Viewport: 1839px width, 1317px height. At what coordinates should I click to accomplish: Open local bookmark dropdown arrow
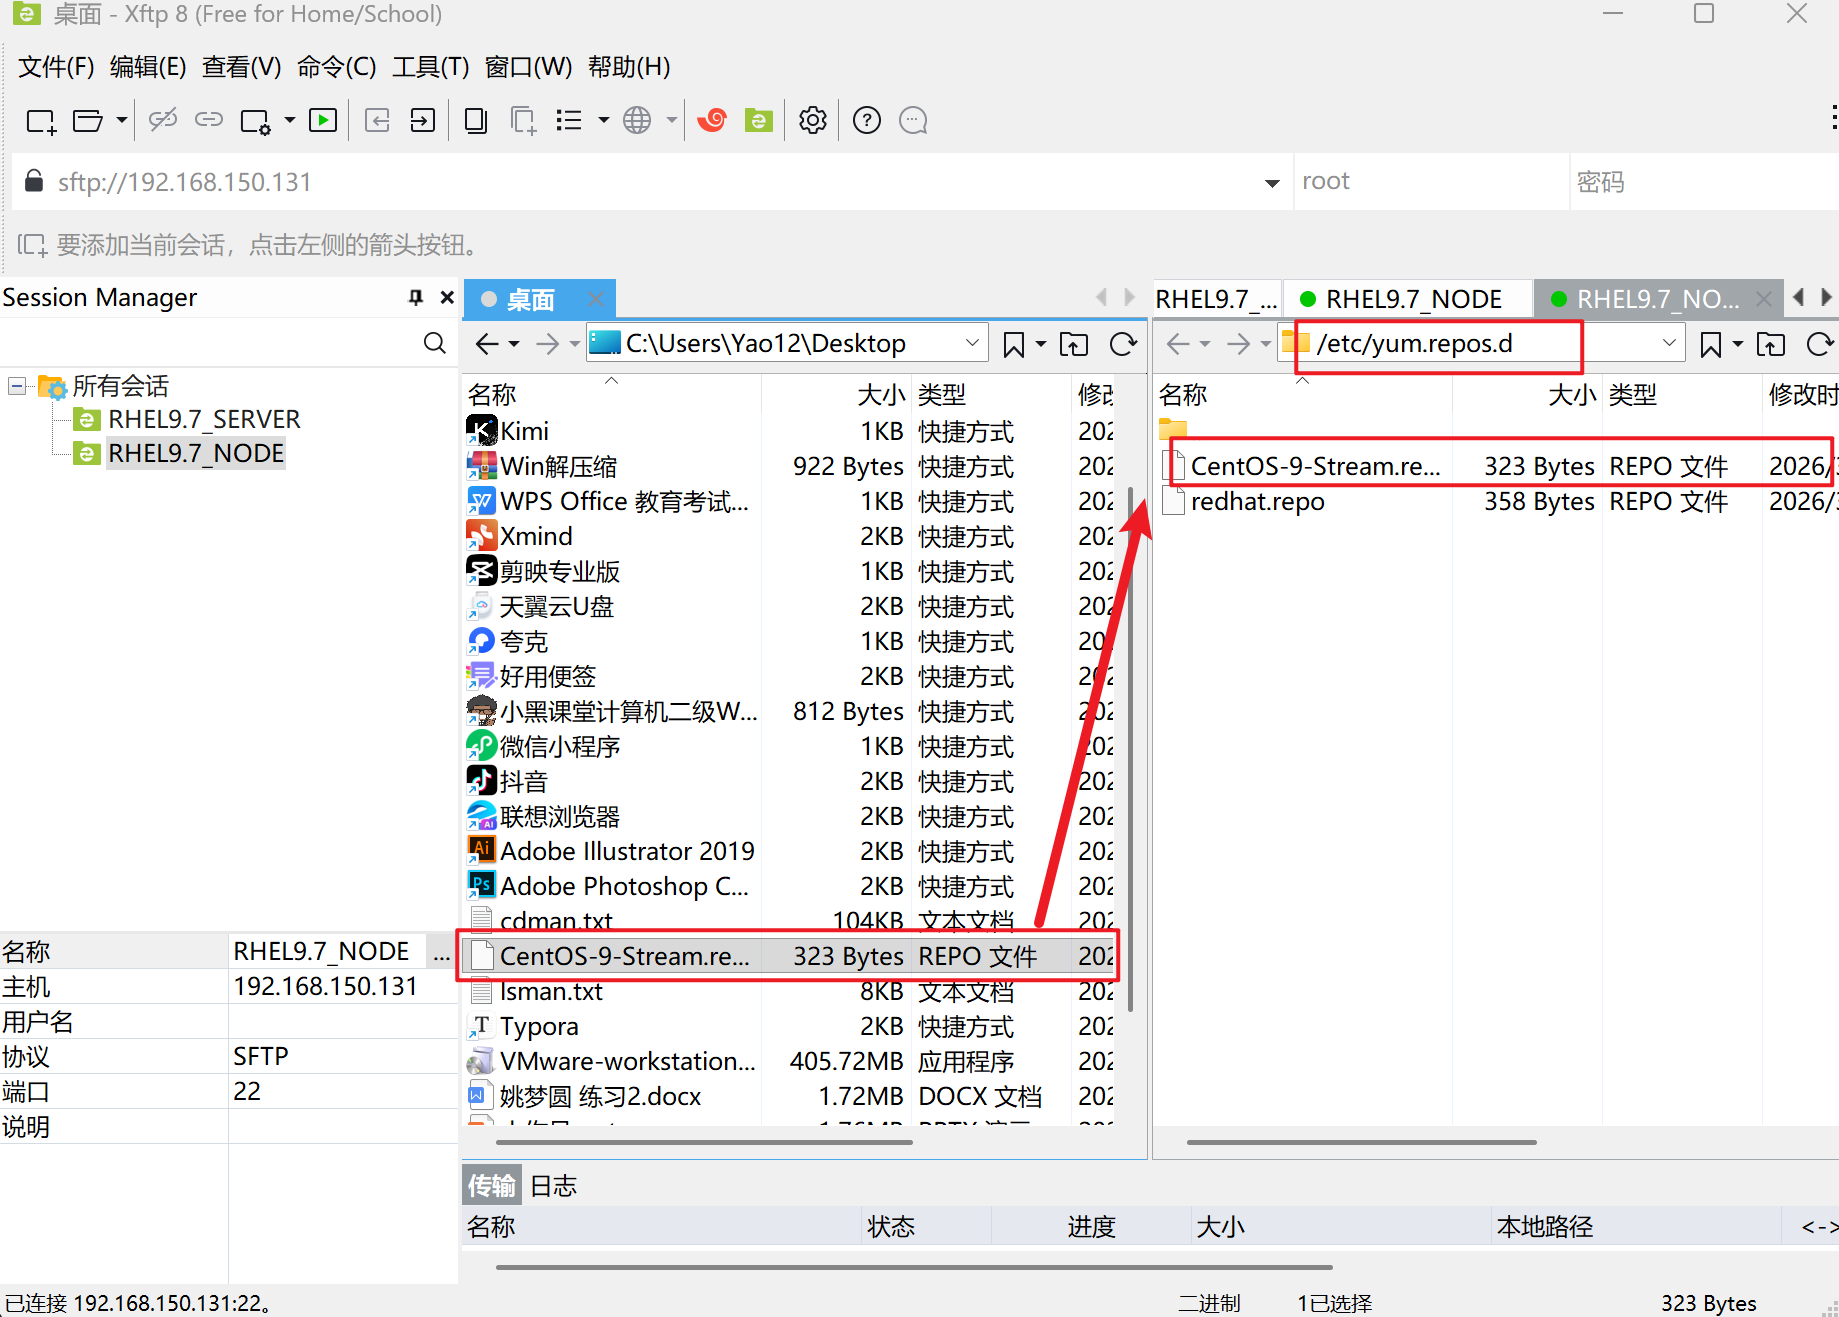click(x=1041, y=344)
